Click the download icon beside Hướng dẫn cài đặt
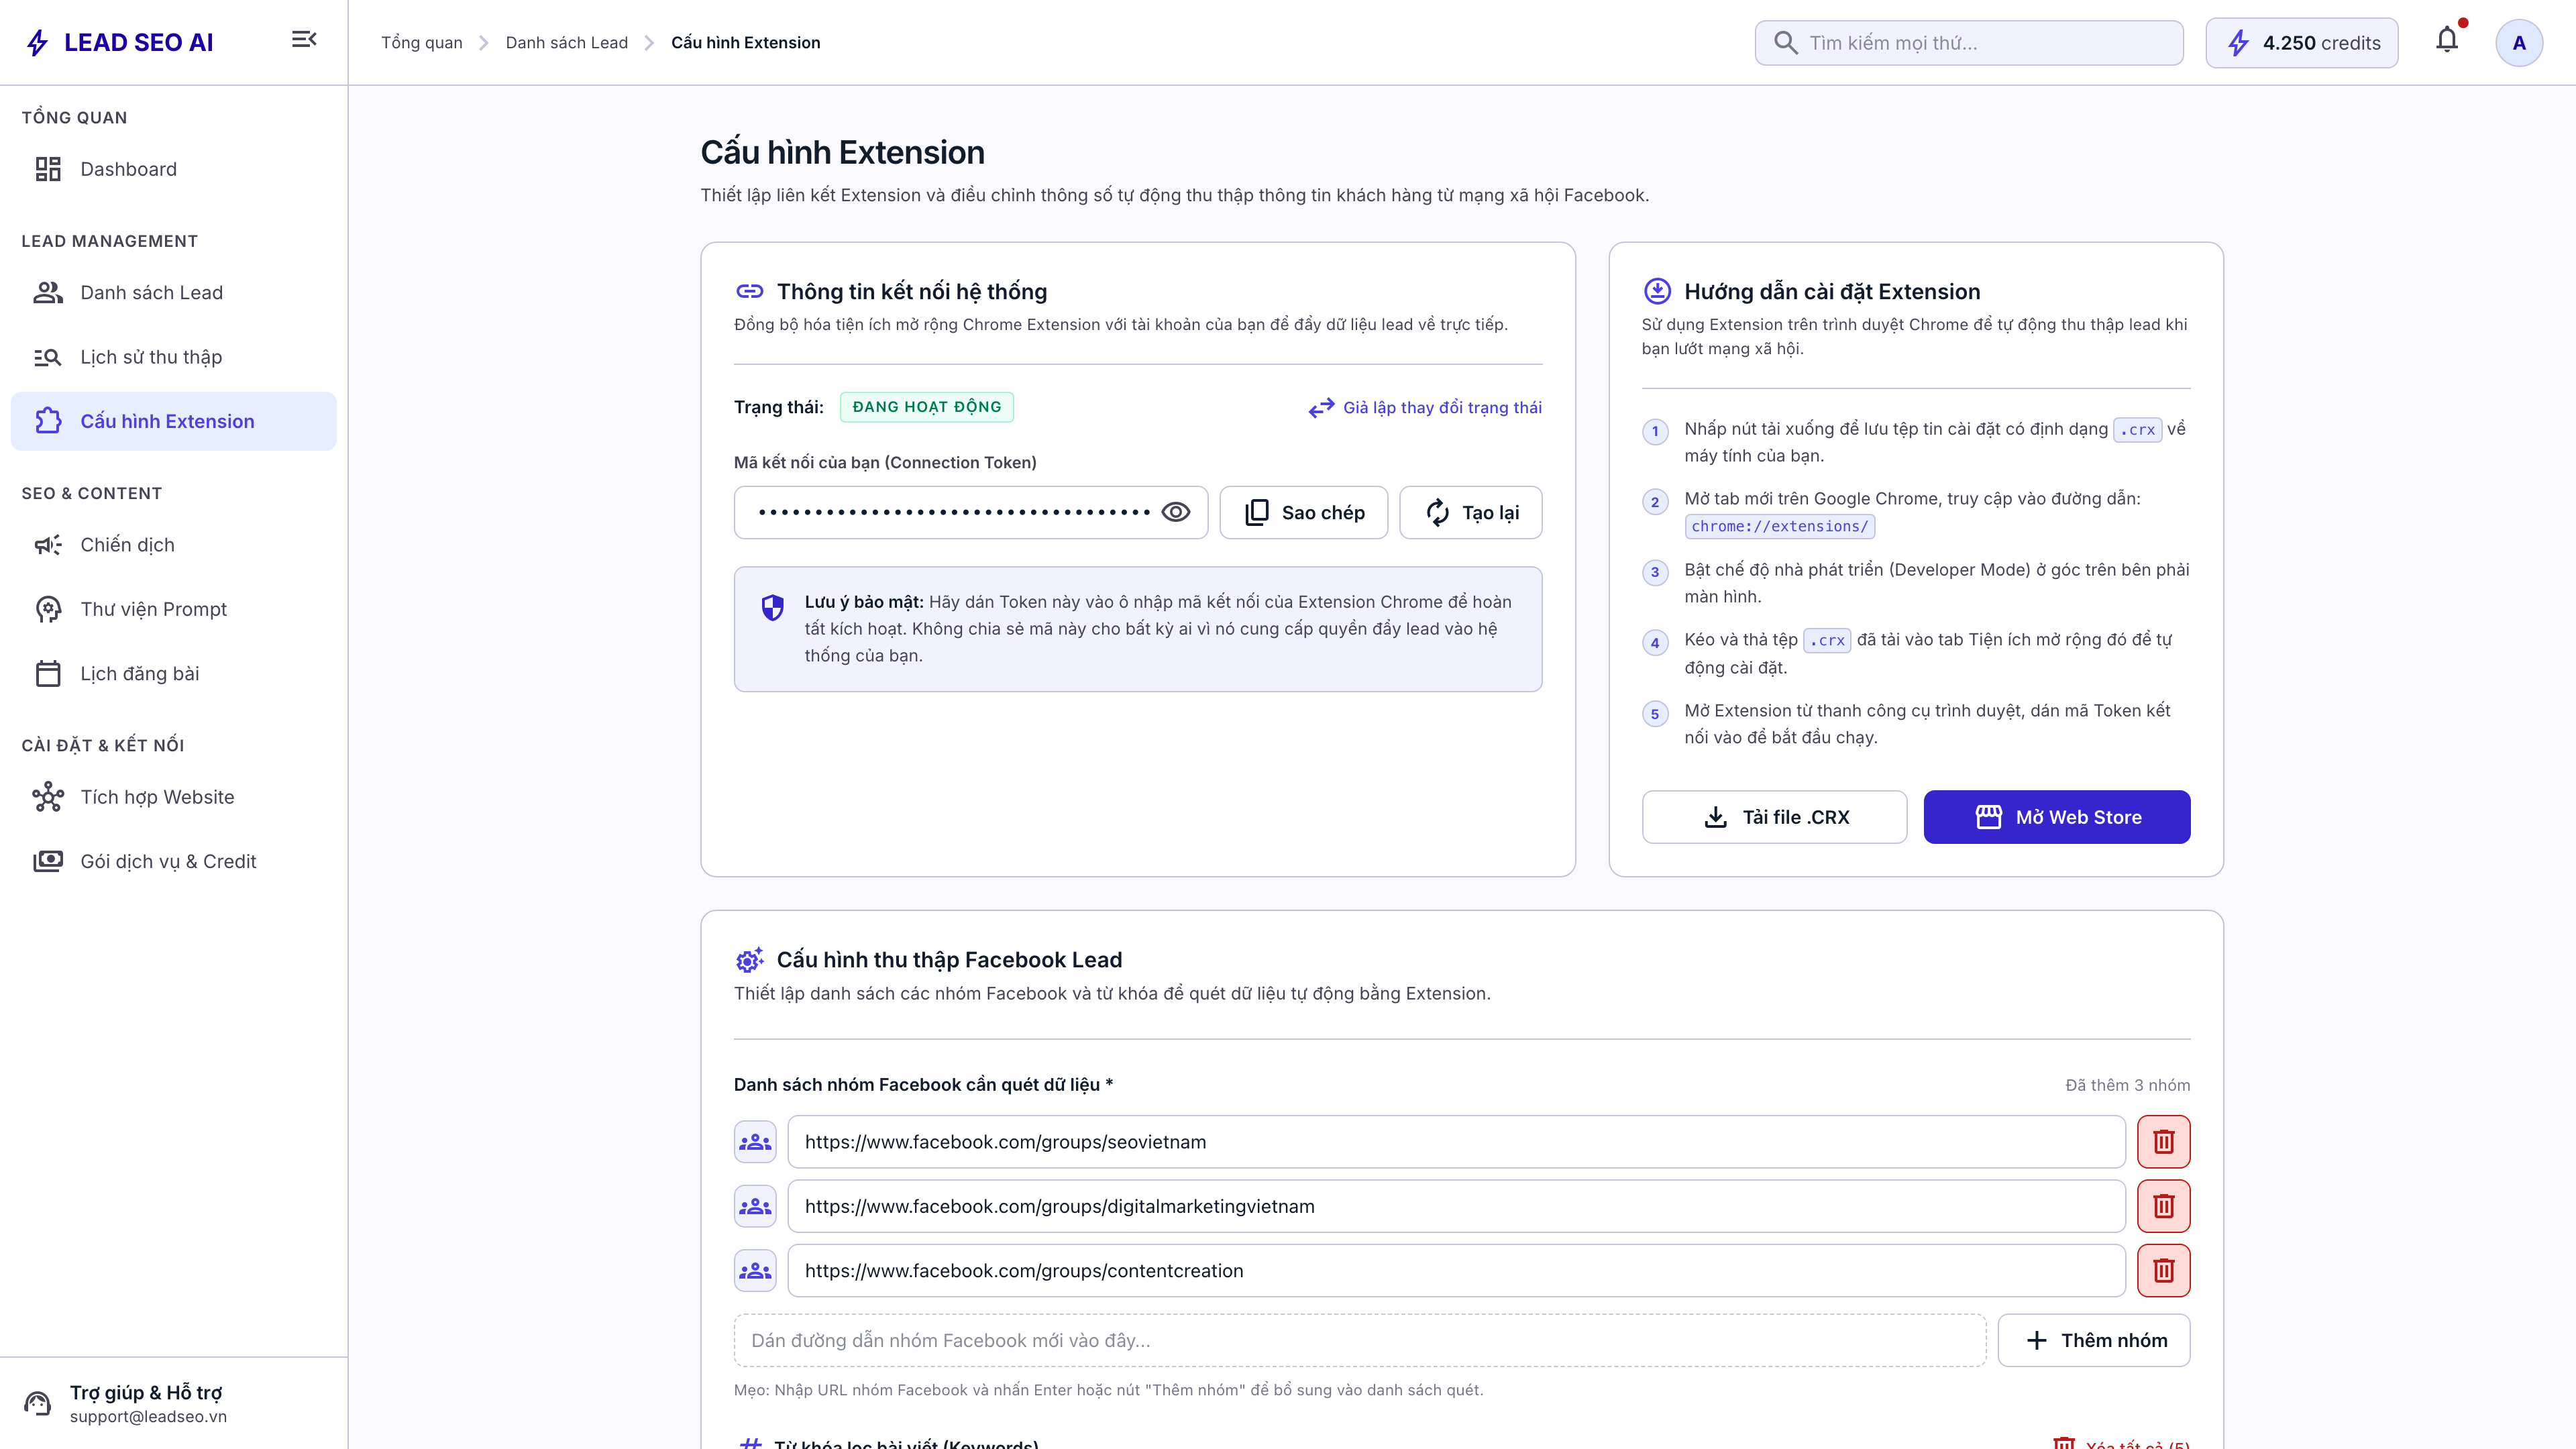The width and height of the screenshot is (2576, 1449). coord(1657,291)
